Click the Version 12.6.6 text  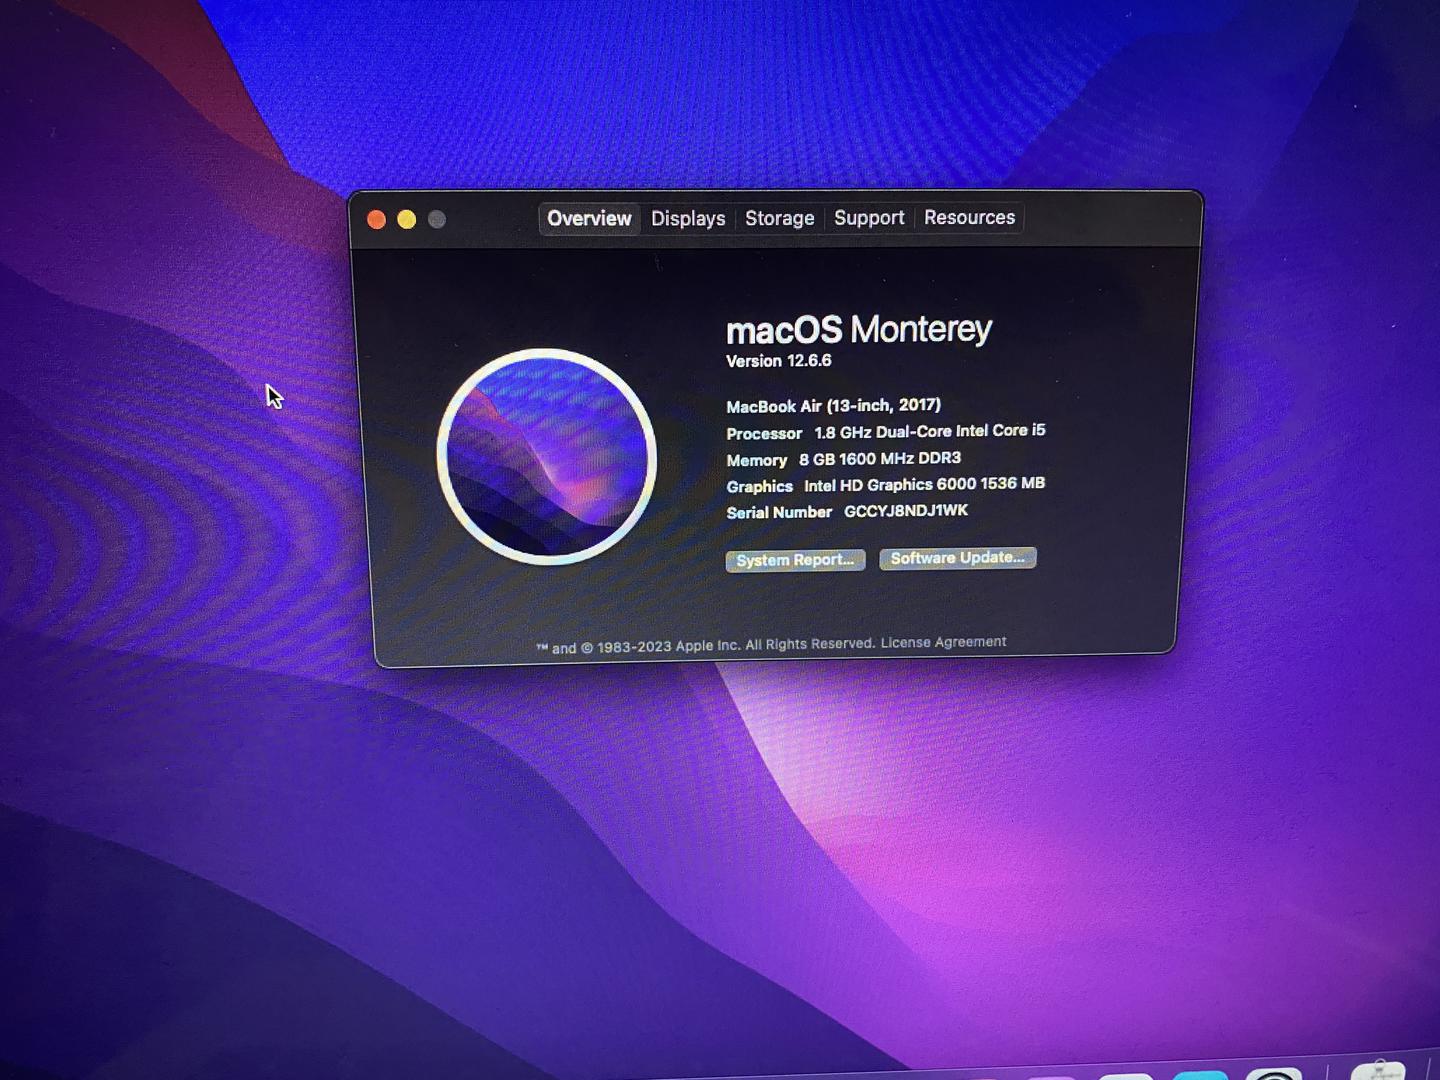coord(779,361)
